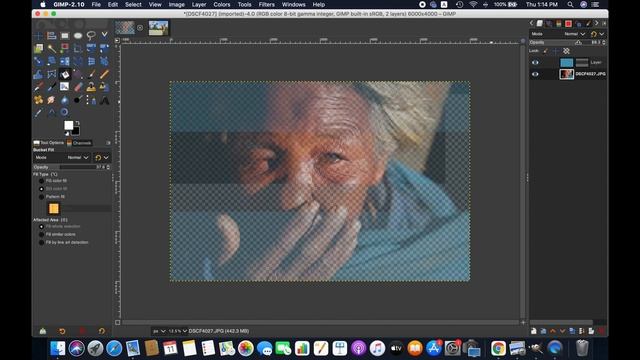Screen dimensions: 640x360
Task: Raise layer with the up arrow
Action: (553, 331)
